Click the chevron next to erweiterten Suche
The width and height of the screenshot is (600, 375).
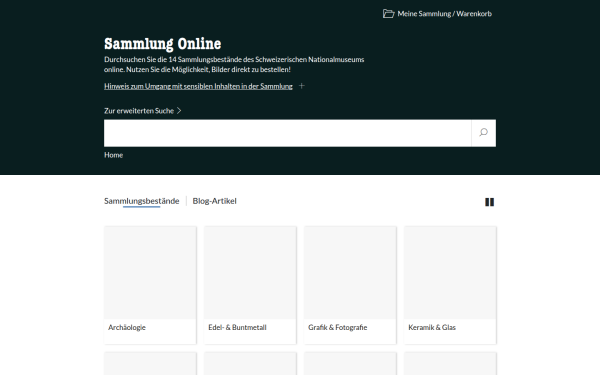pos(179,111)
